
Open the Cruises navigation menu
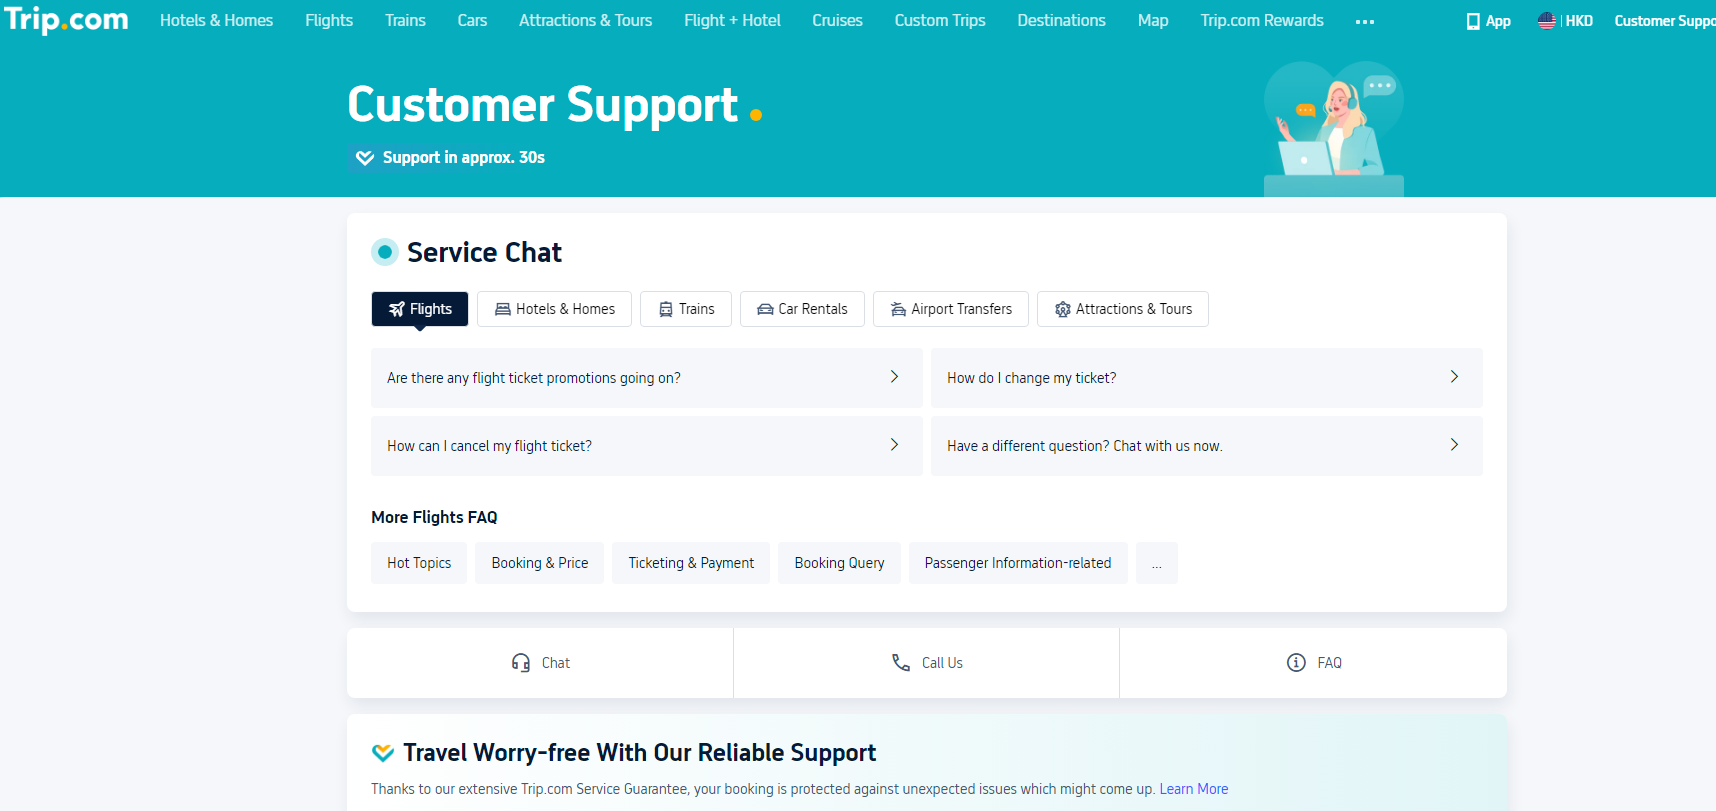coord(837,20)
